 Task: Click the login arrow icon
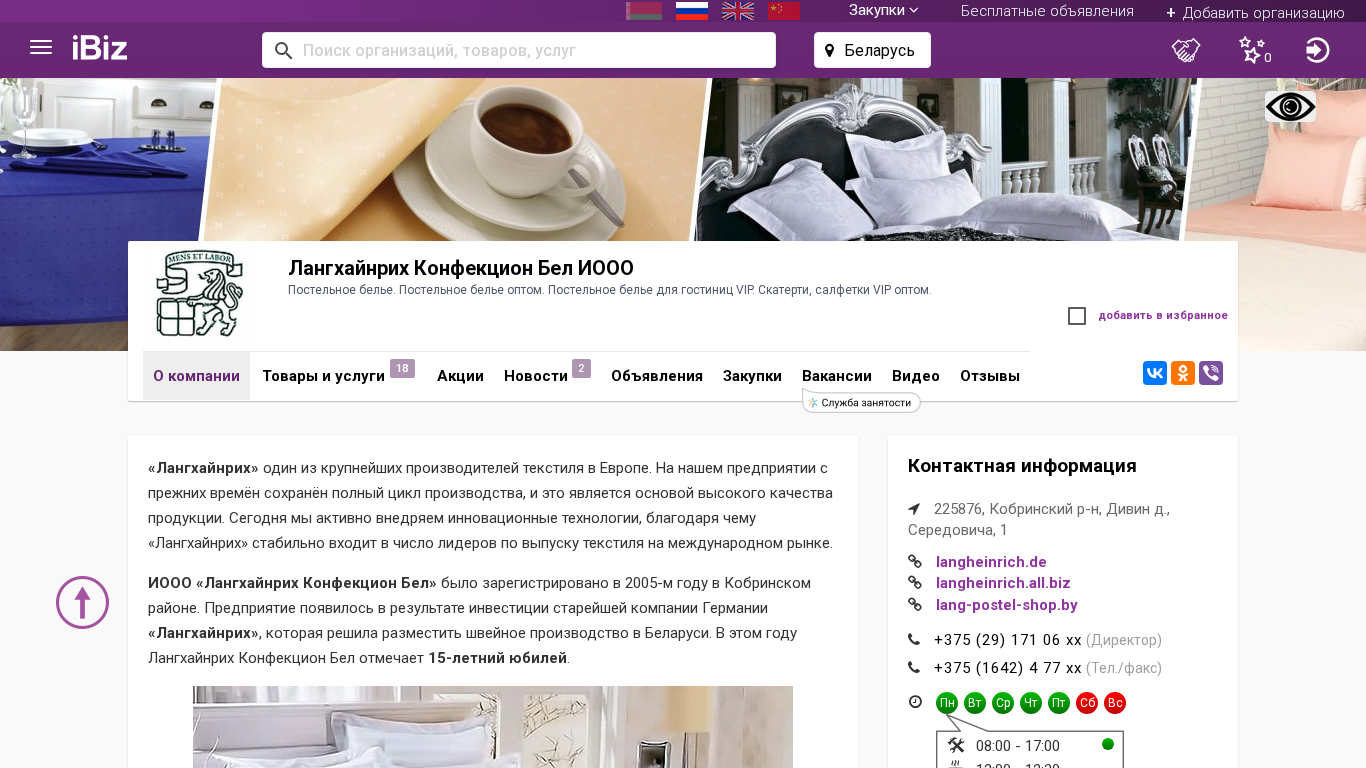click(x=1318, y=50)
